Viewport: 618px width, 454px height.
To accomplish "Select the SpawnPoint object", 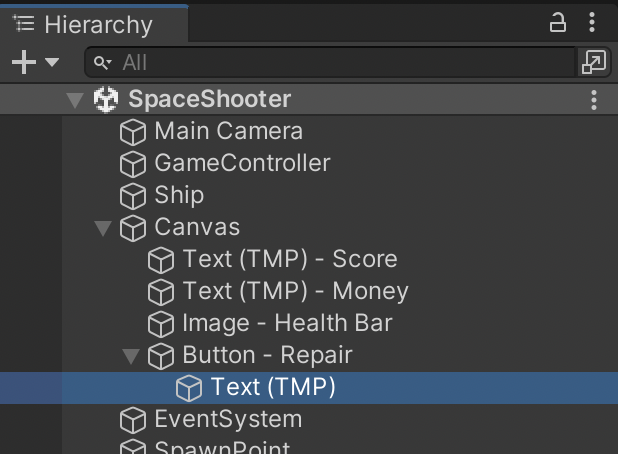I will coord(222,448).
